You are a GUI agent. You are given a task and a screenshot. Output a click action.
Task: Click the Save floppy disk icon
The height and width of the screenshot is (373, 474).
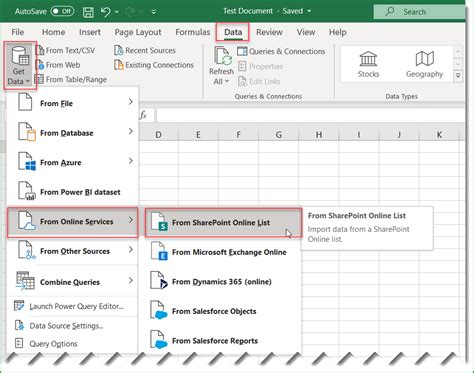pyautogui.click(x=88, y=12)
